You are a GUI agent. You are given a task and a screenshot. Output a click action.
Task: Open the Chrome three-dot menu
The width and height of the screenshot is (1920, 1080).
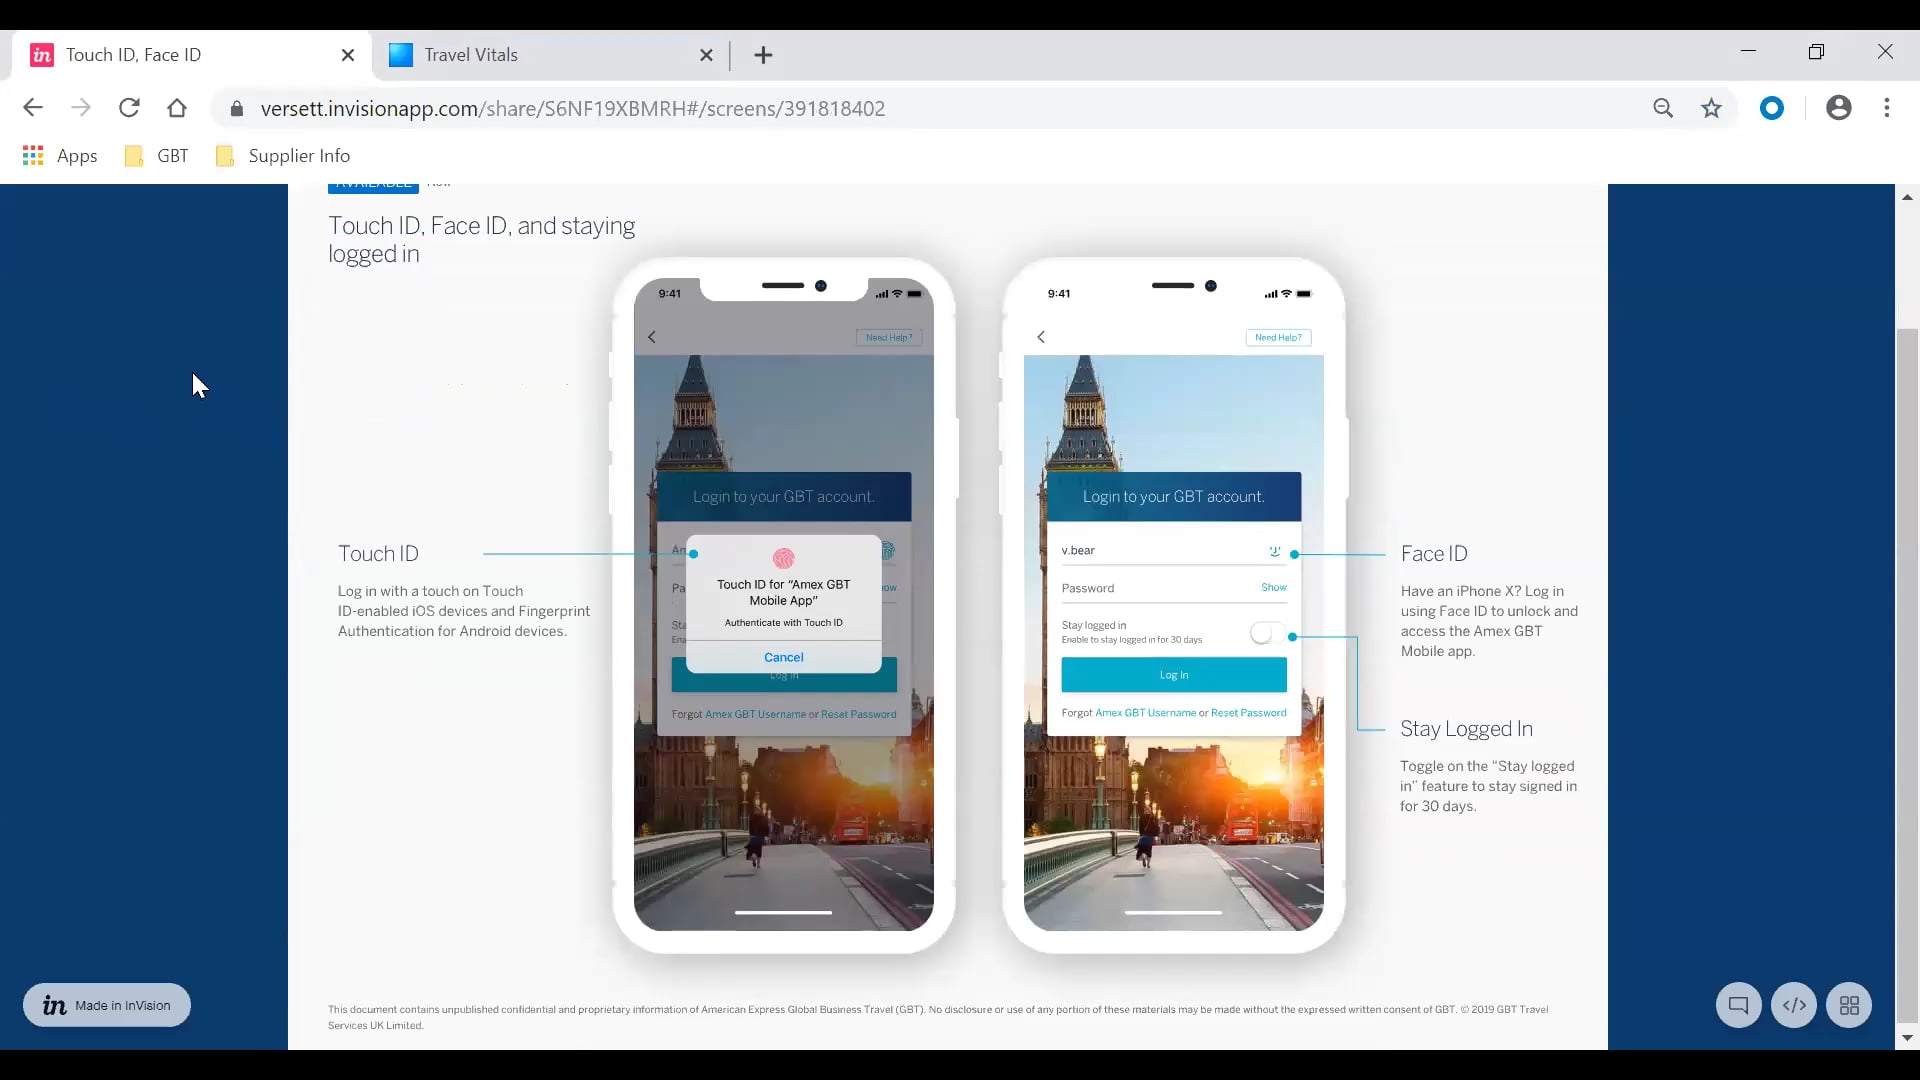pos(1888,108)
